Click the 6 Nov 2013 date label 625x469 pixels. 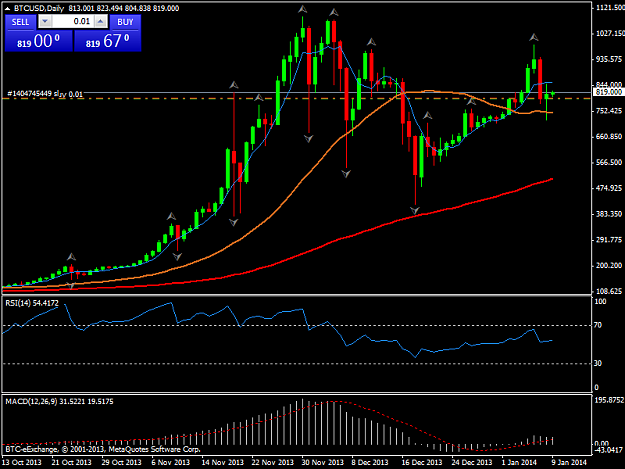click(171, 462)
